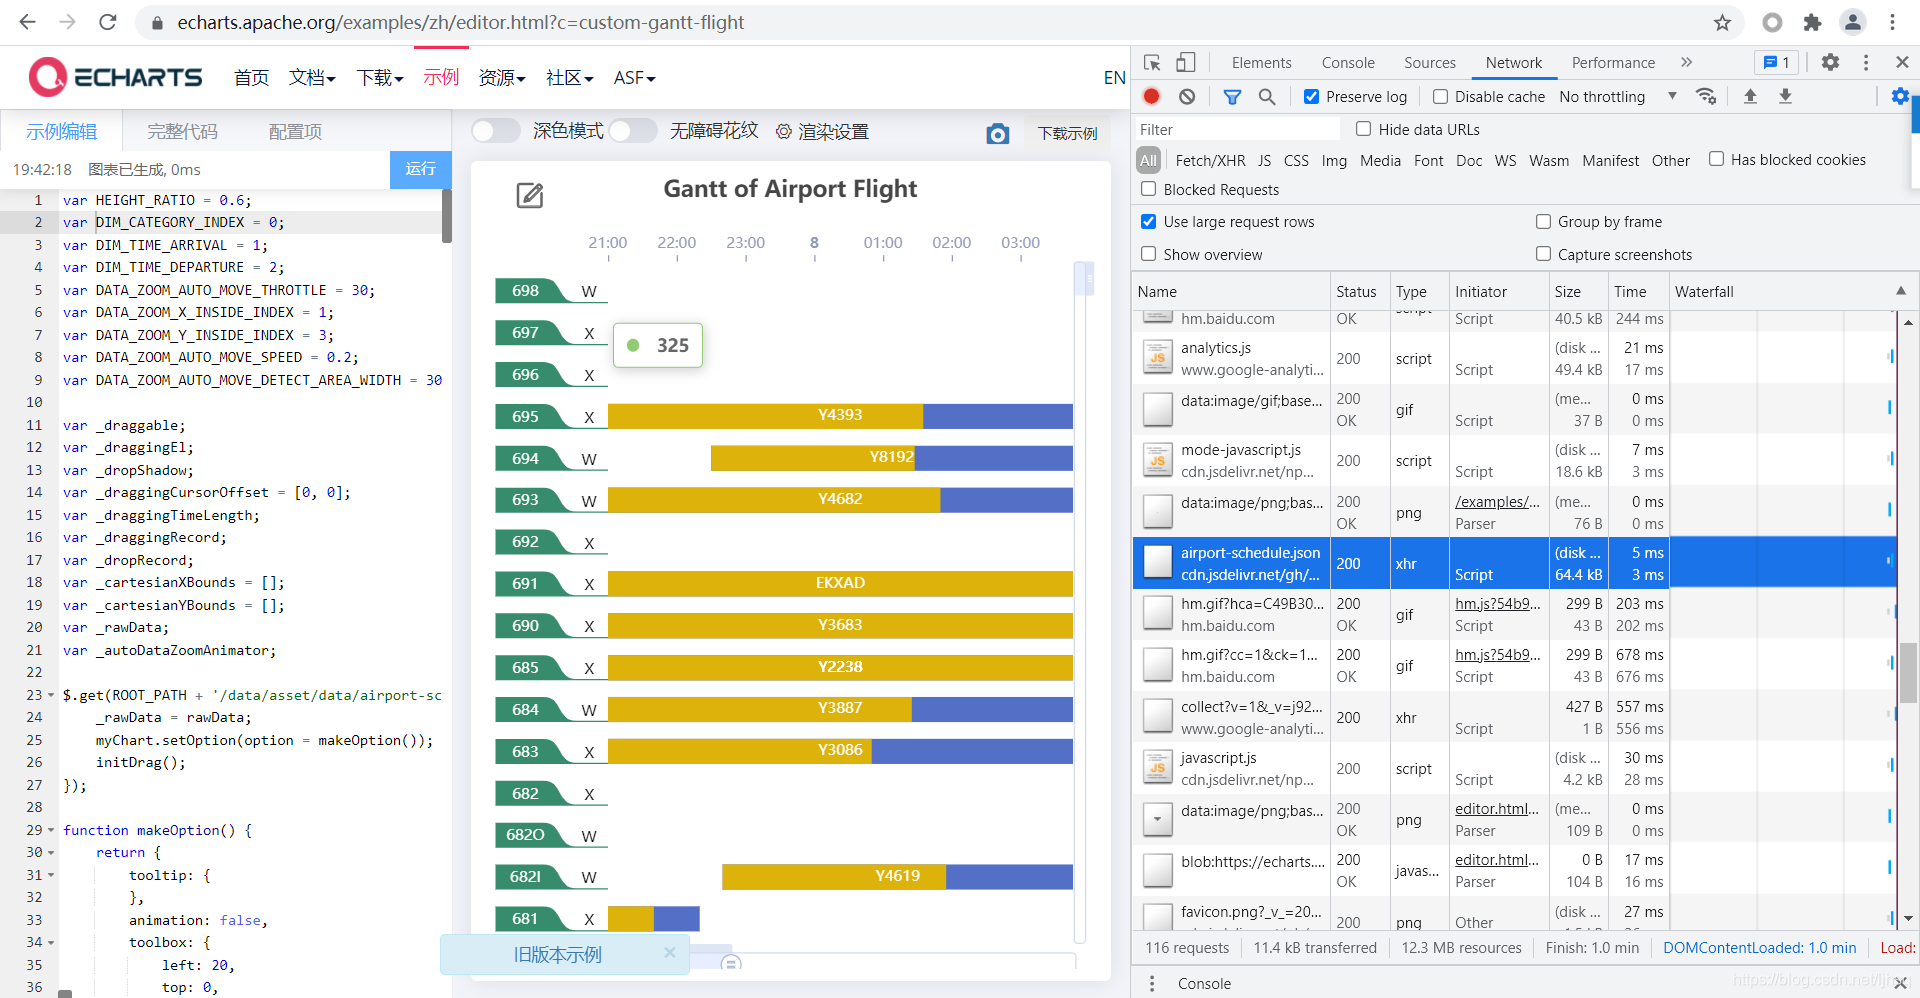
Task: Collapse code fold at line 29
Action: click(51, 830)
